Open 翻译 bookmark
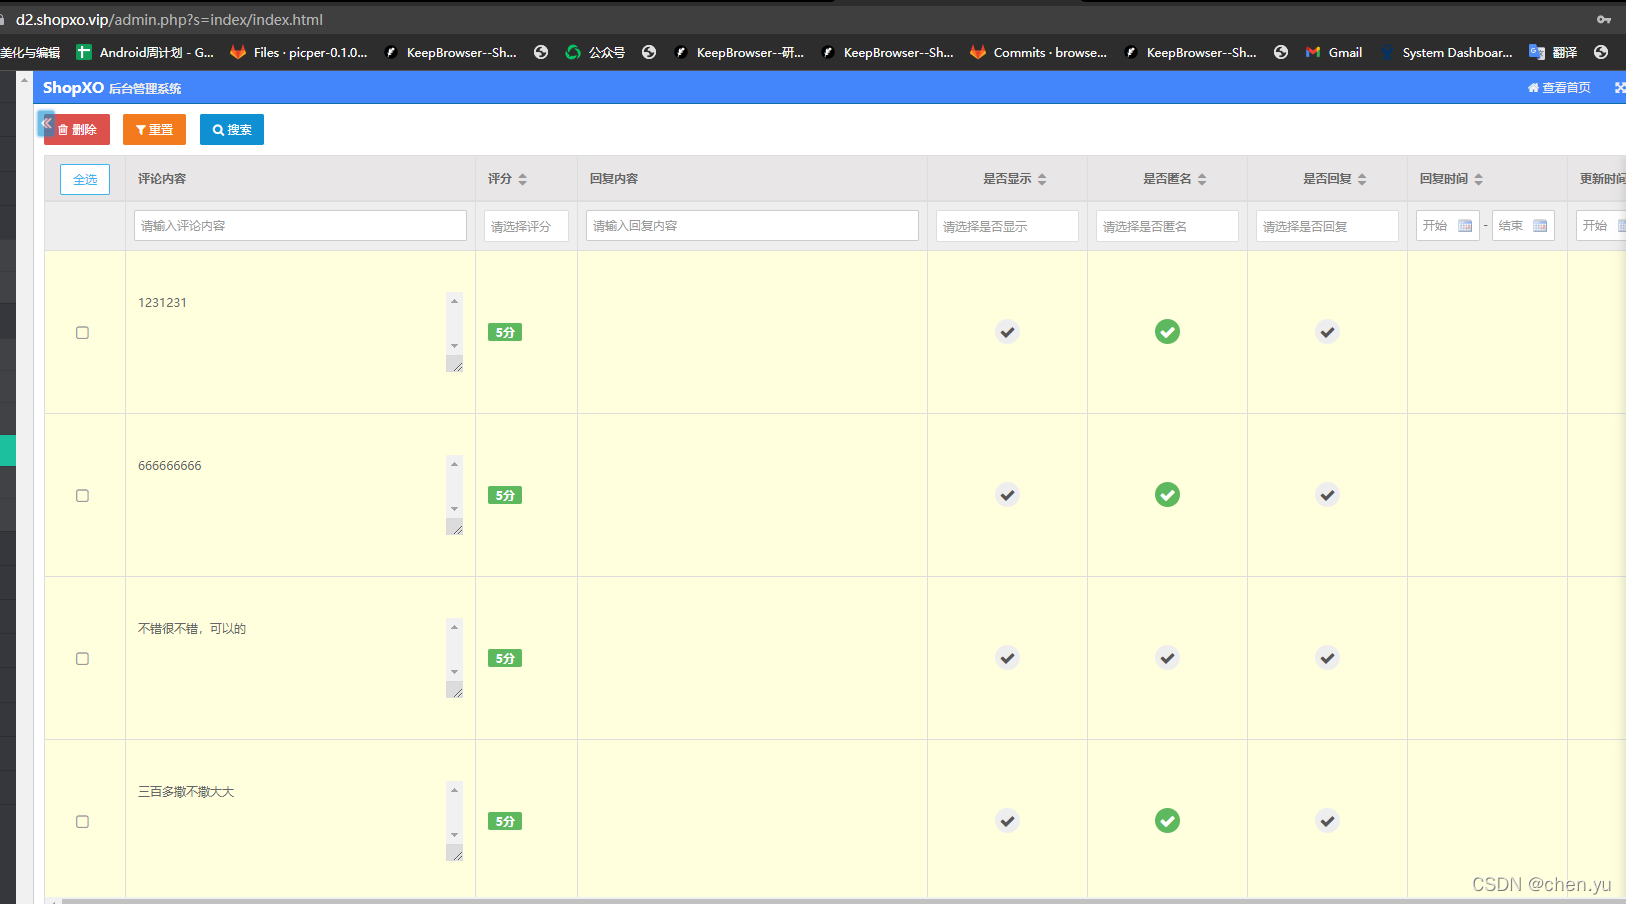 pyautogui.click(x=1553, y=52)
